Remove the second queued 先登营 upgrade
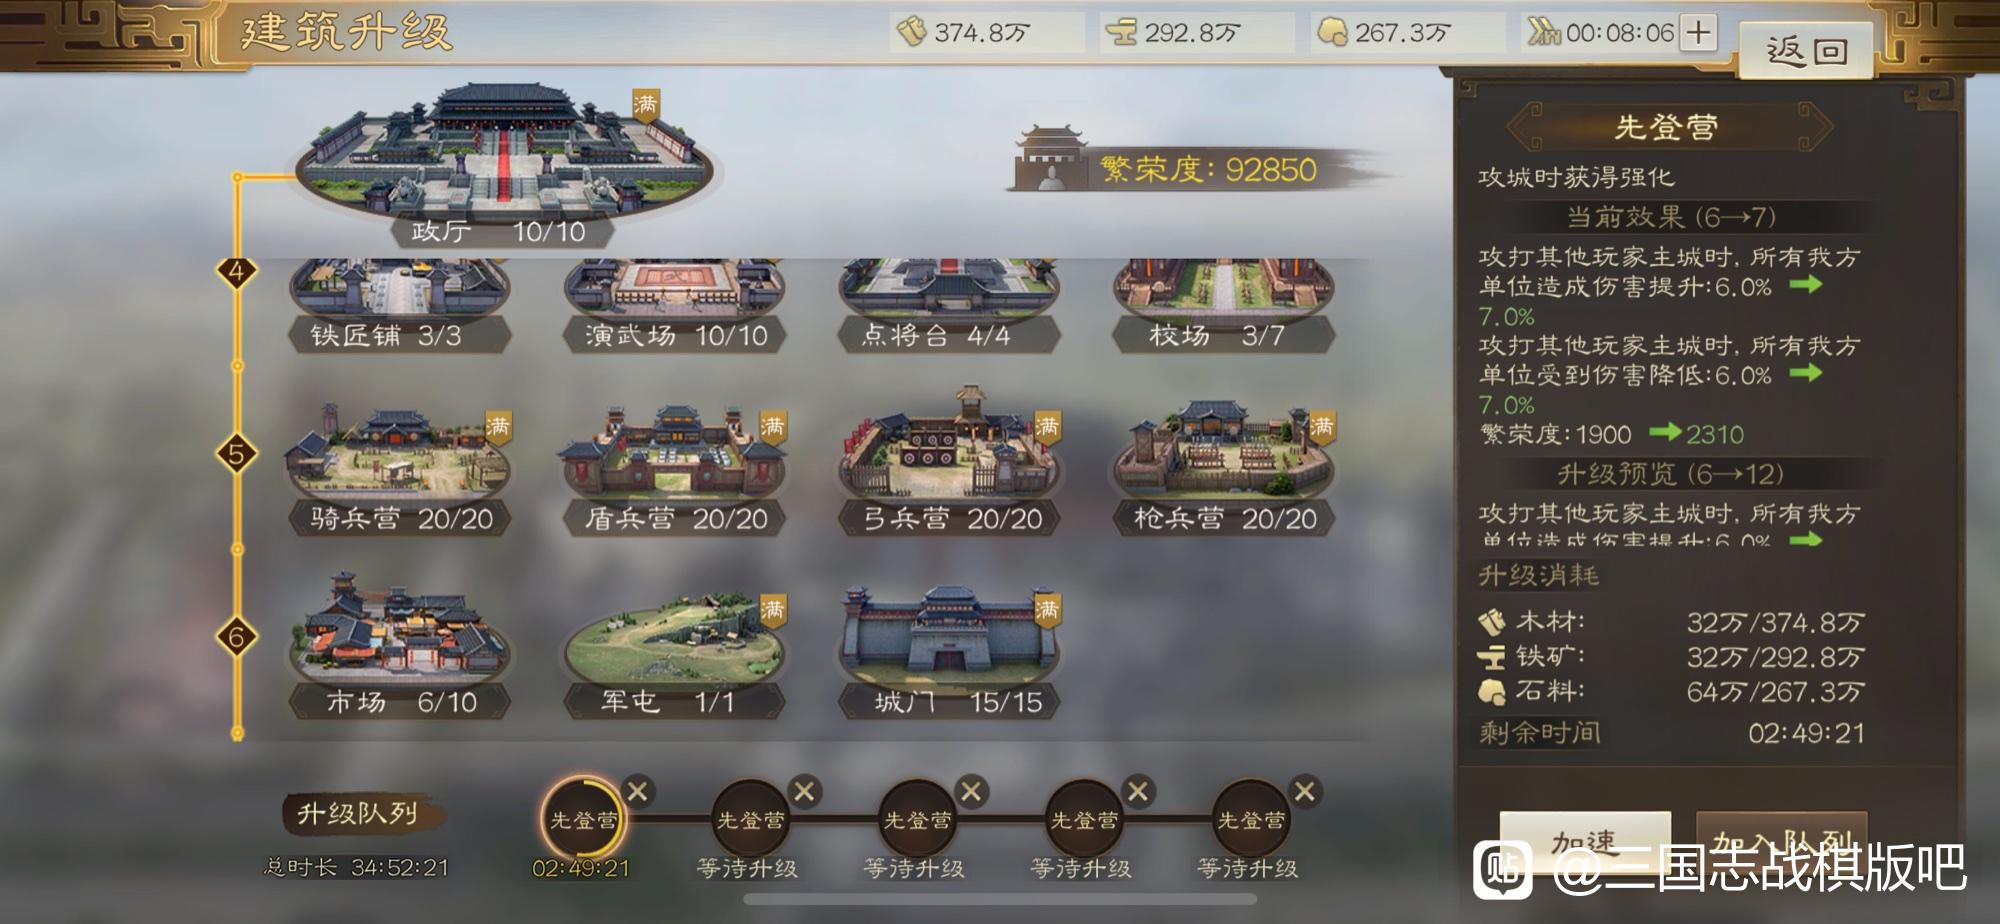The image size is (2000, 924). tap(804, 792)
